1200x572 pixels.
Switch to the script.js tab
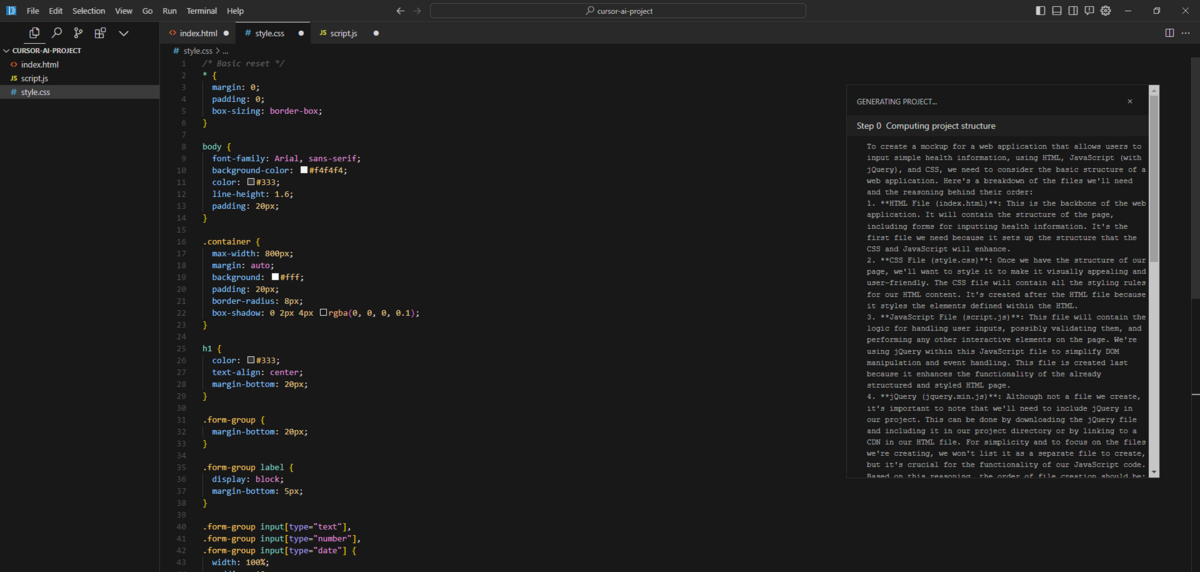tap(348, 33)
